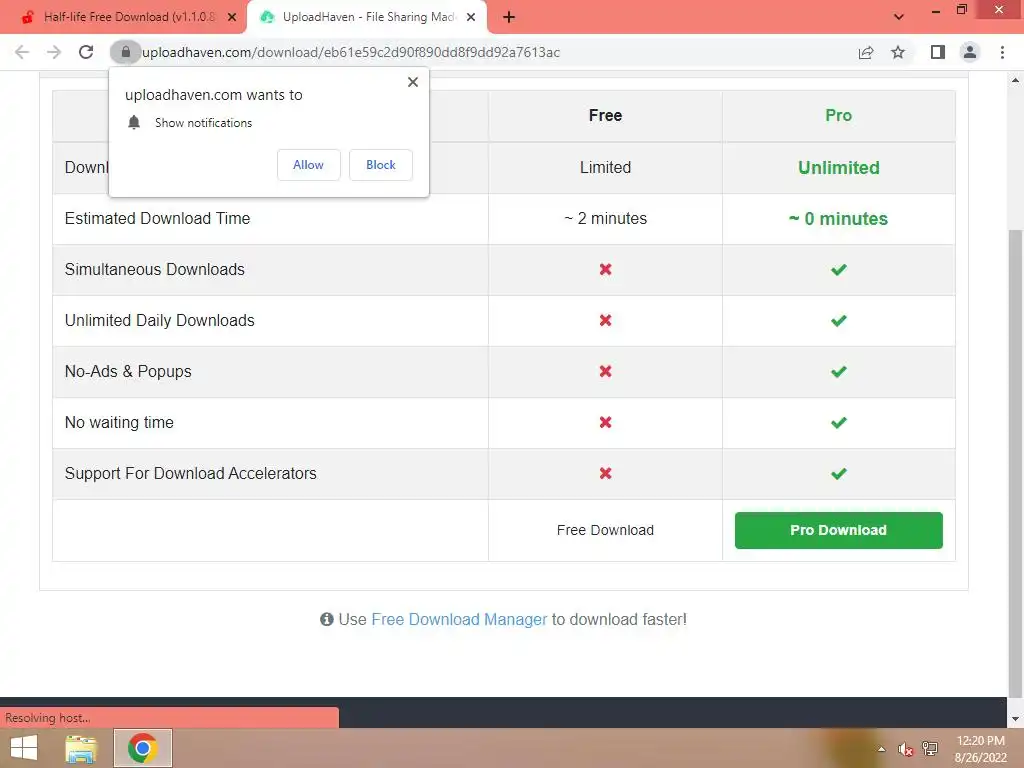The height and width of the screenshot is (768, 1024).
Task: Click the bell icon in notification prompt
Action: click(134, 123)
